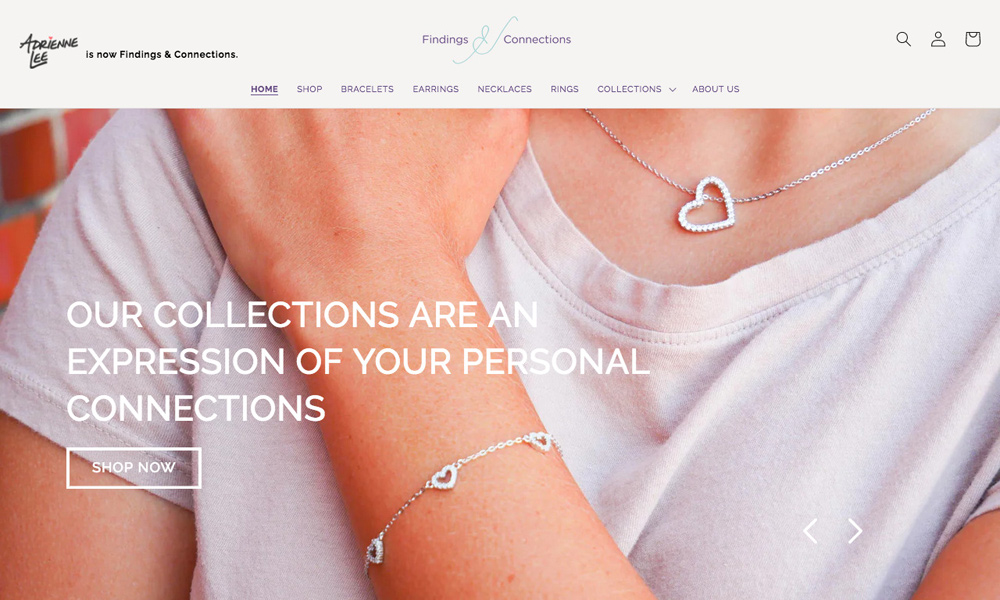This screenshot has height=600, width=1000.
Task: Open the Bracelets category
Action: pos(367,89)
